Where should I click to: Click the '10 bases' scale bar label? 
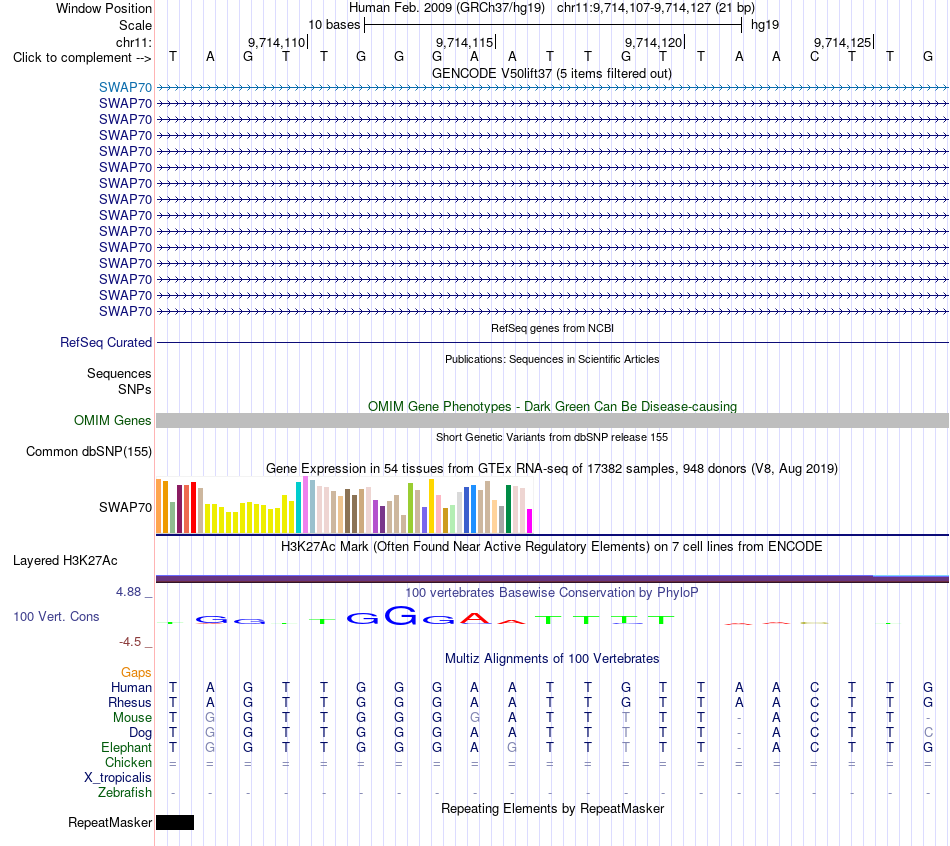(334, 25)
